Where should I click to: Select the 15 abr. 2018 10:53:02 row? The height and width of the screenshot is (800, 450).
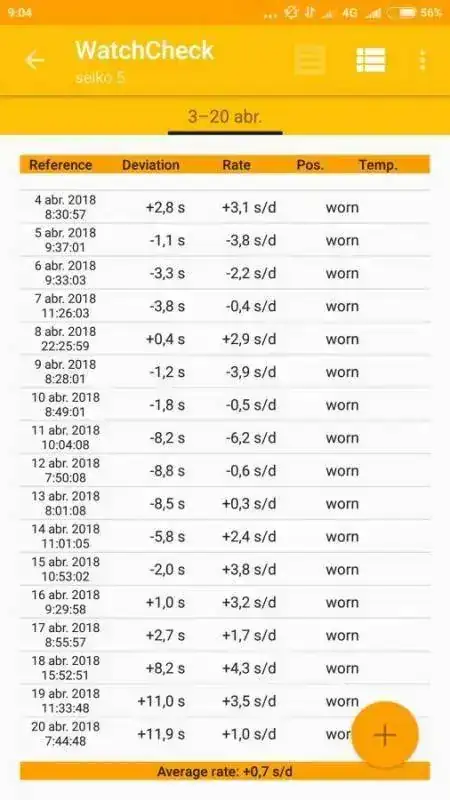(225, 569)
